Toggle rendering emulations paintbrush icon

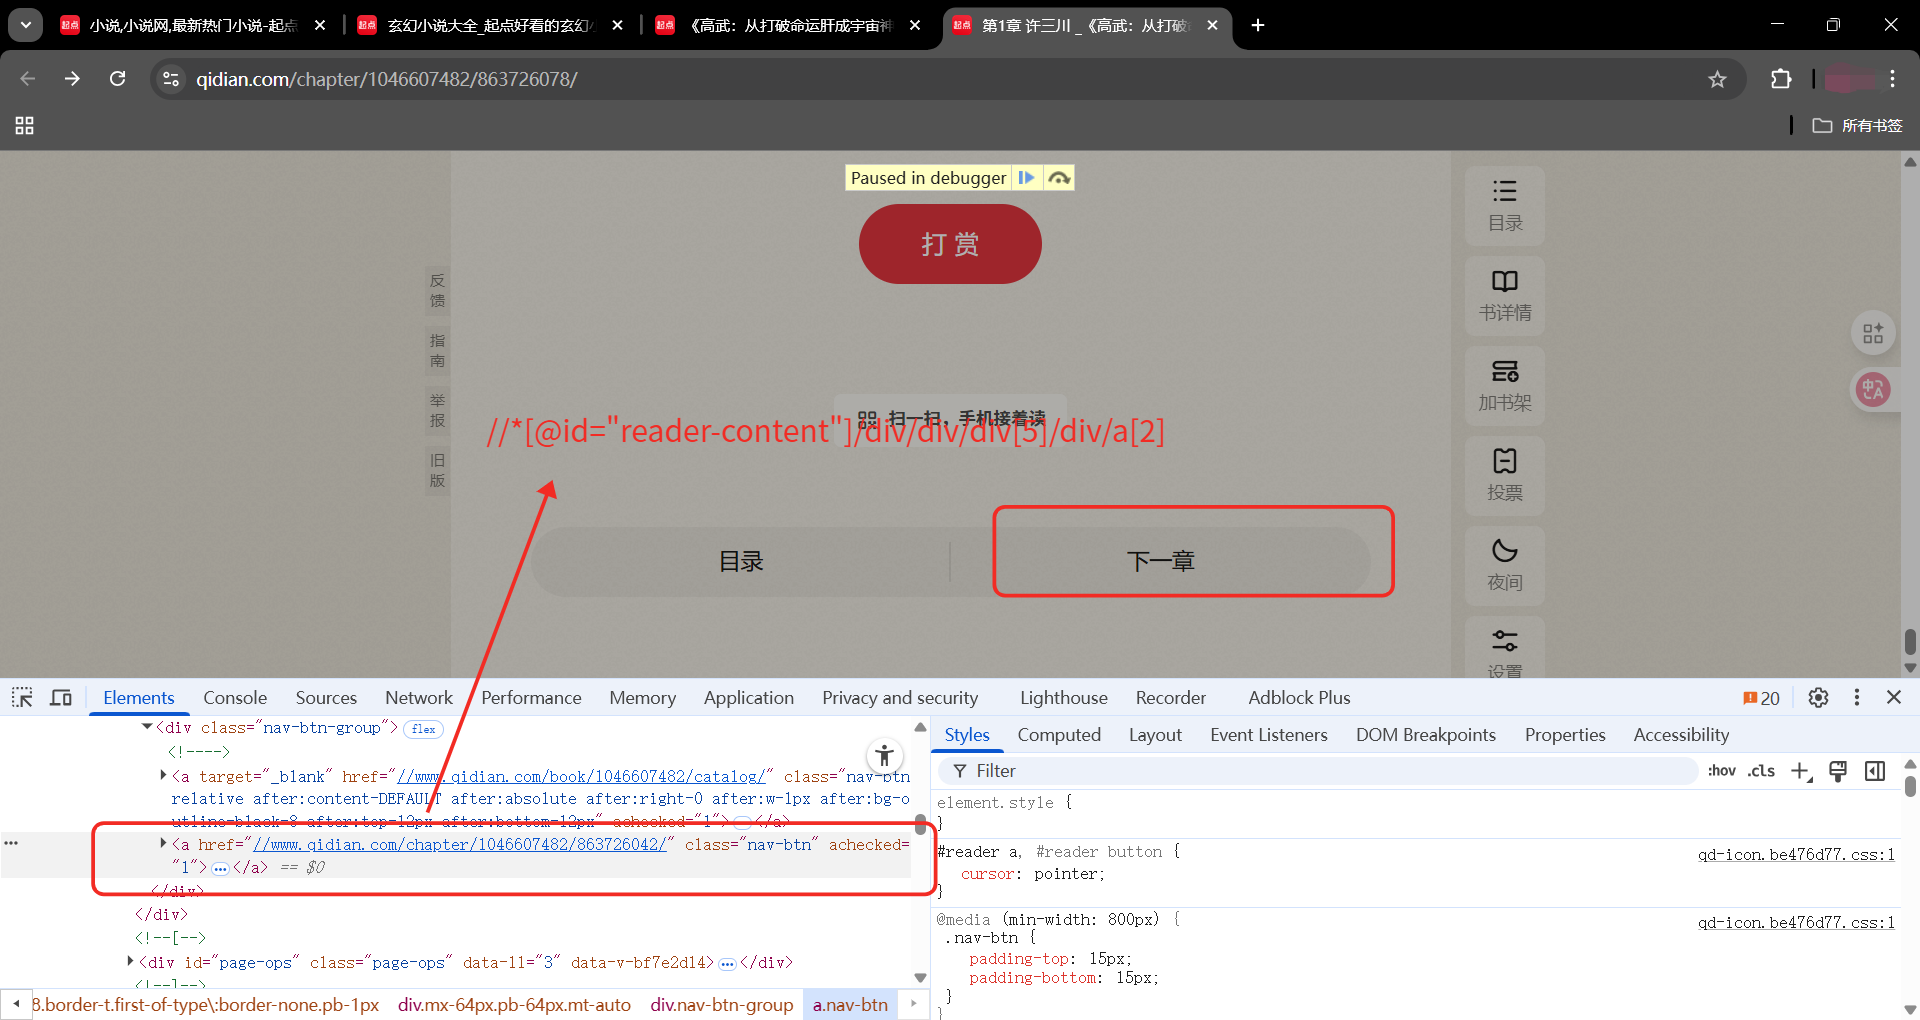pos(1838,771)
